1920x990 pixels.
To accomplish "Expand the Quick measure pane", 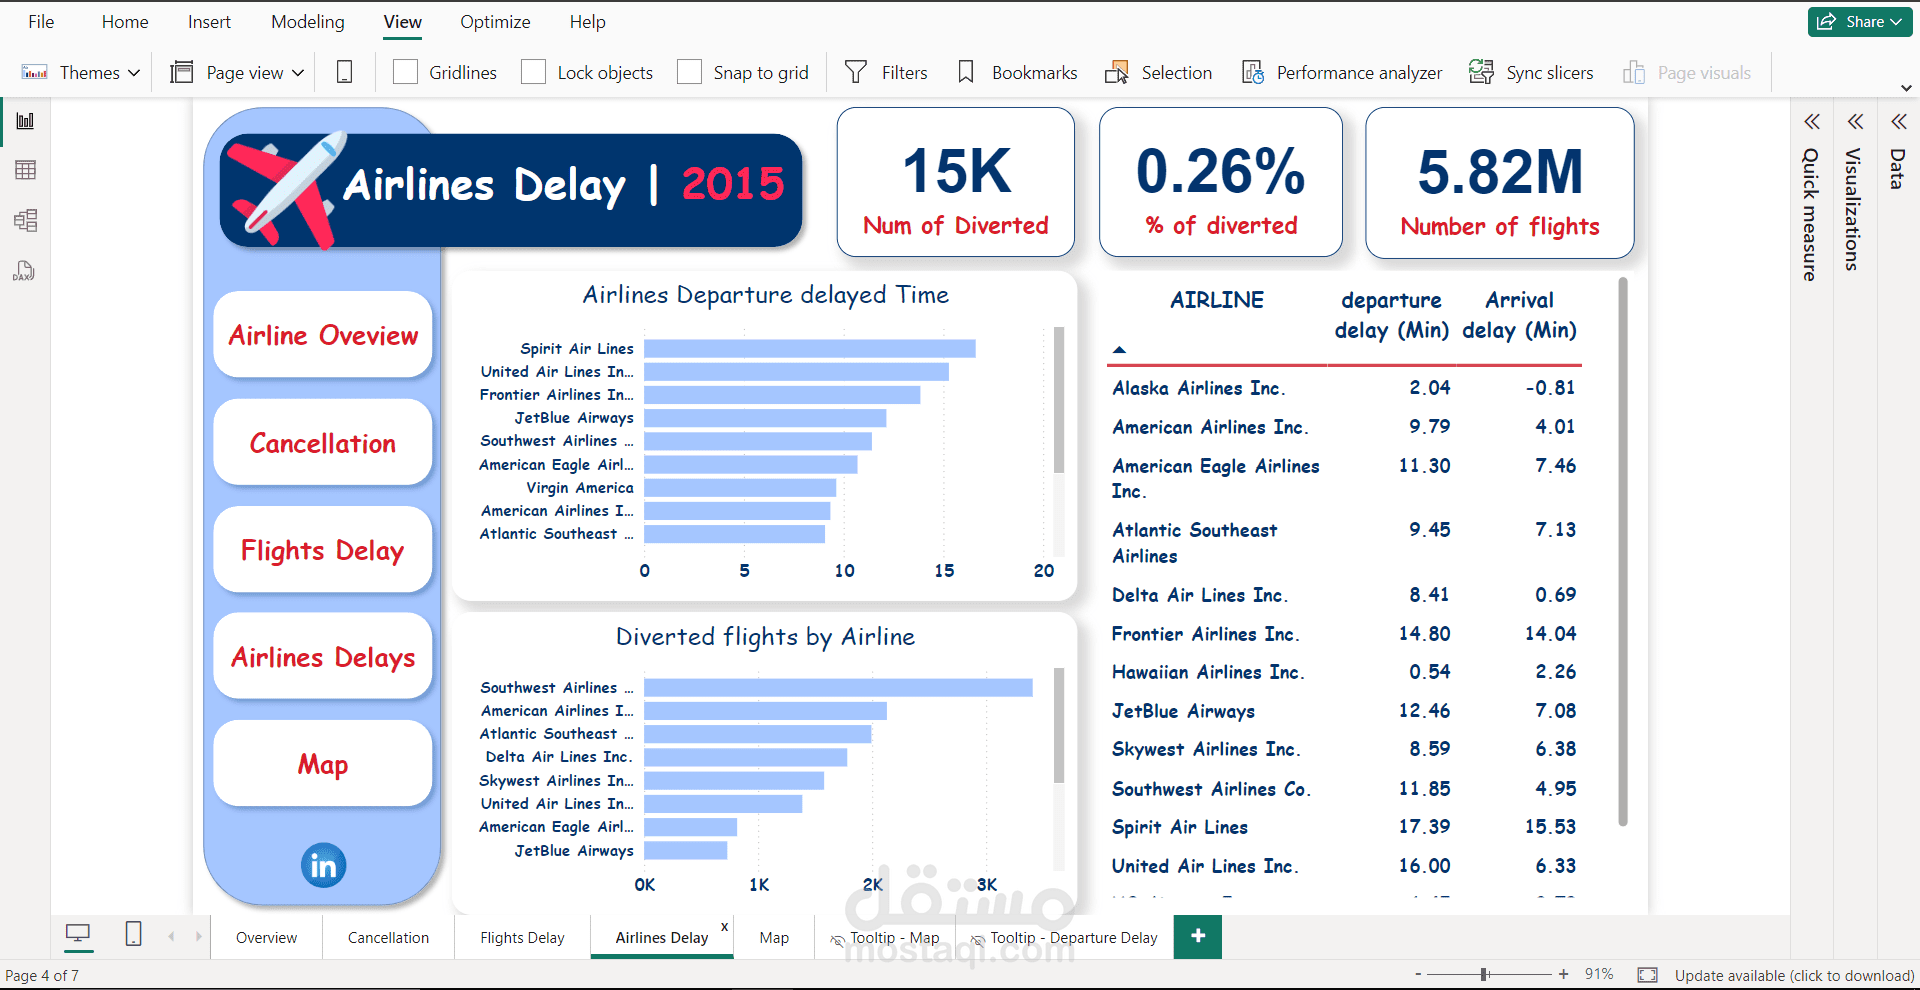I will click(1811, 122).
